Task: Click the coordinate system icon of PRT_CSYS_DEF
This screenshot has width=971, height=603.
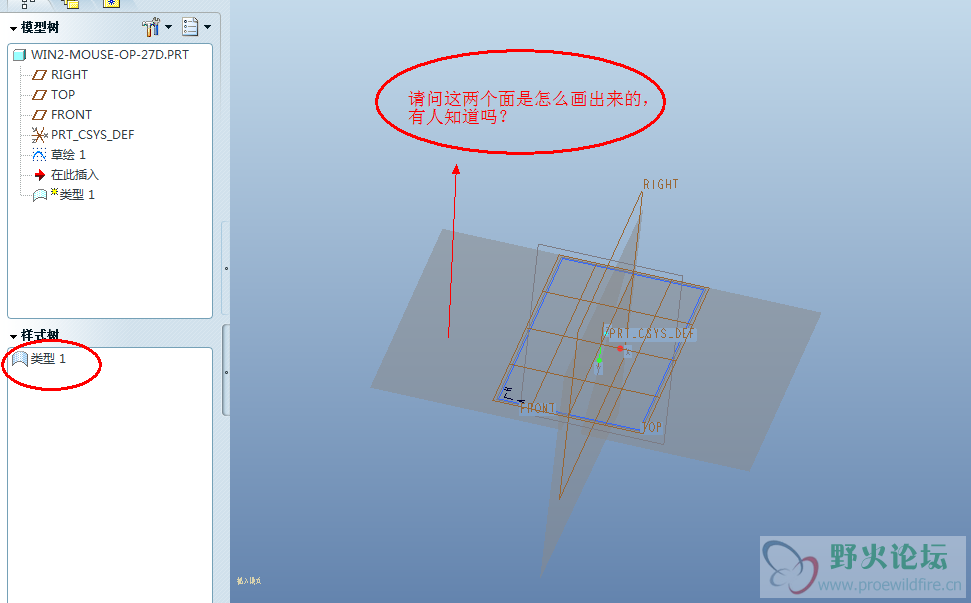Action: click(39, 135)
